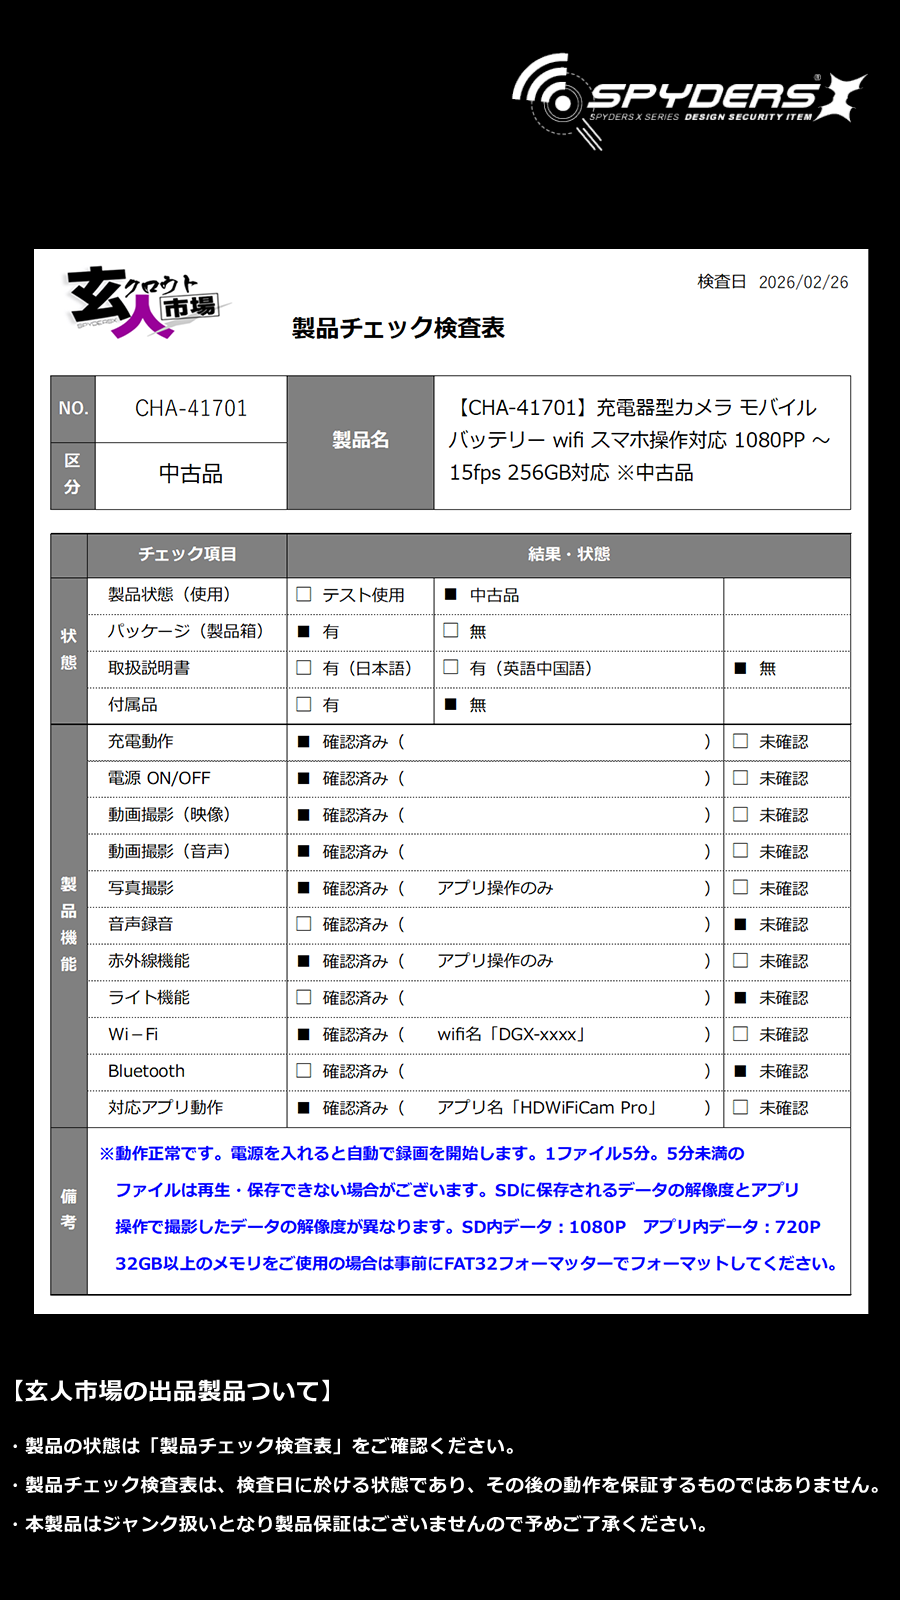The height and width of the screenshot is (1600, 900).
Task: Toggle 電源 ON/OFF 確認済み checkbox
Action: tap(304, 778)
